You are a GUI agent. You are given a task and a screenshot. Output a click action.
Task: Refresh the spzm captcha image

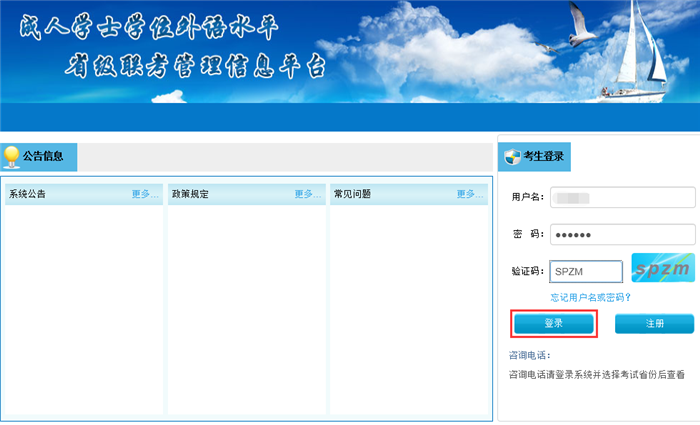[662, 270]
